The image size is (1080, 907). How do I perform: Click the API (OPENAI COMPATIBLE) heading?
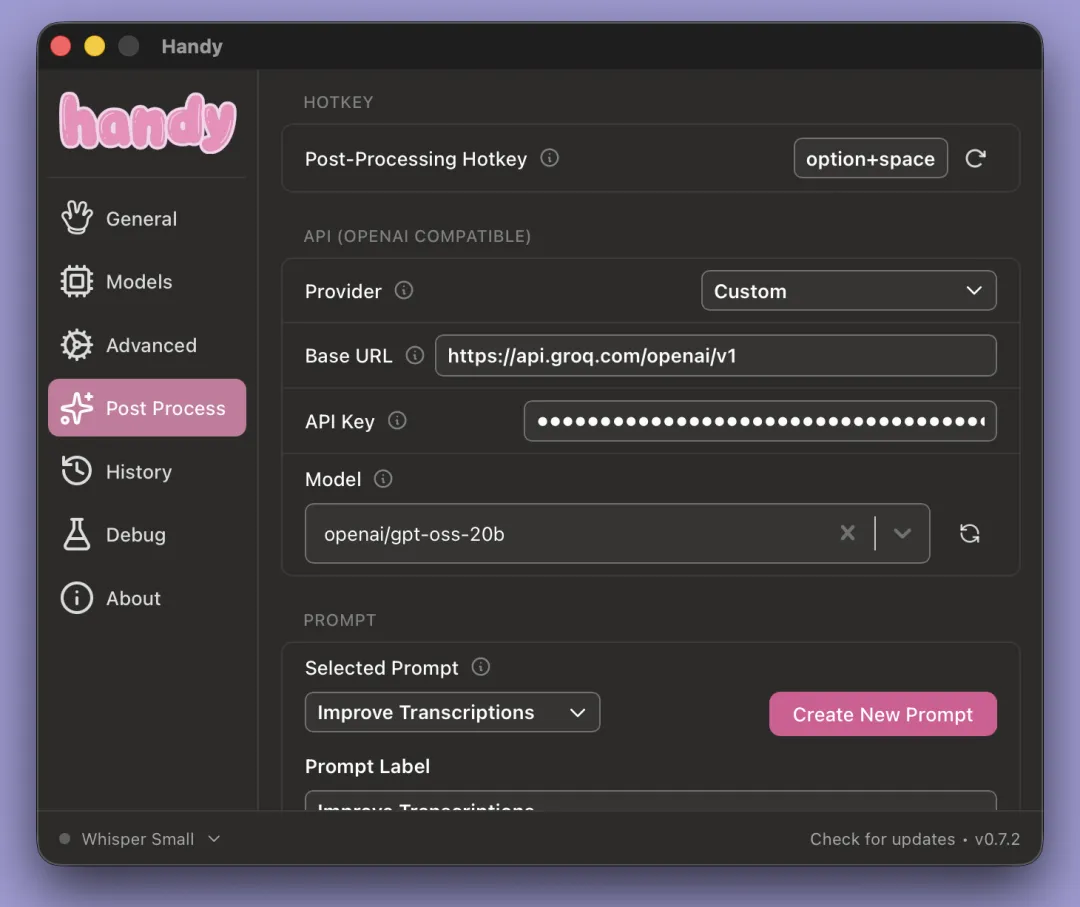pos(417,236)
